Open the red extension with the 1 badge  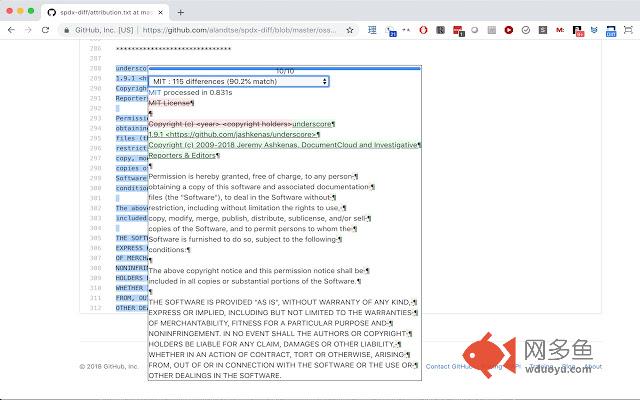tap(458, 31)
